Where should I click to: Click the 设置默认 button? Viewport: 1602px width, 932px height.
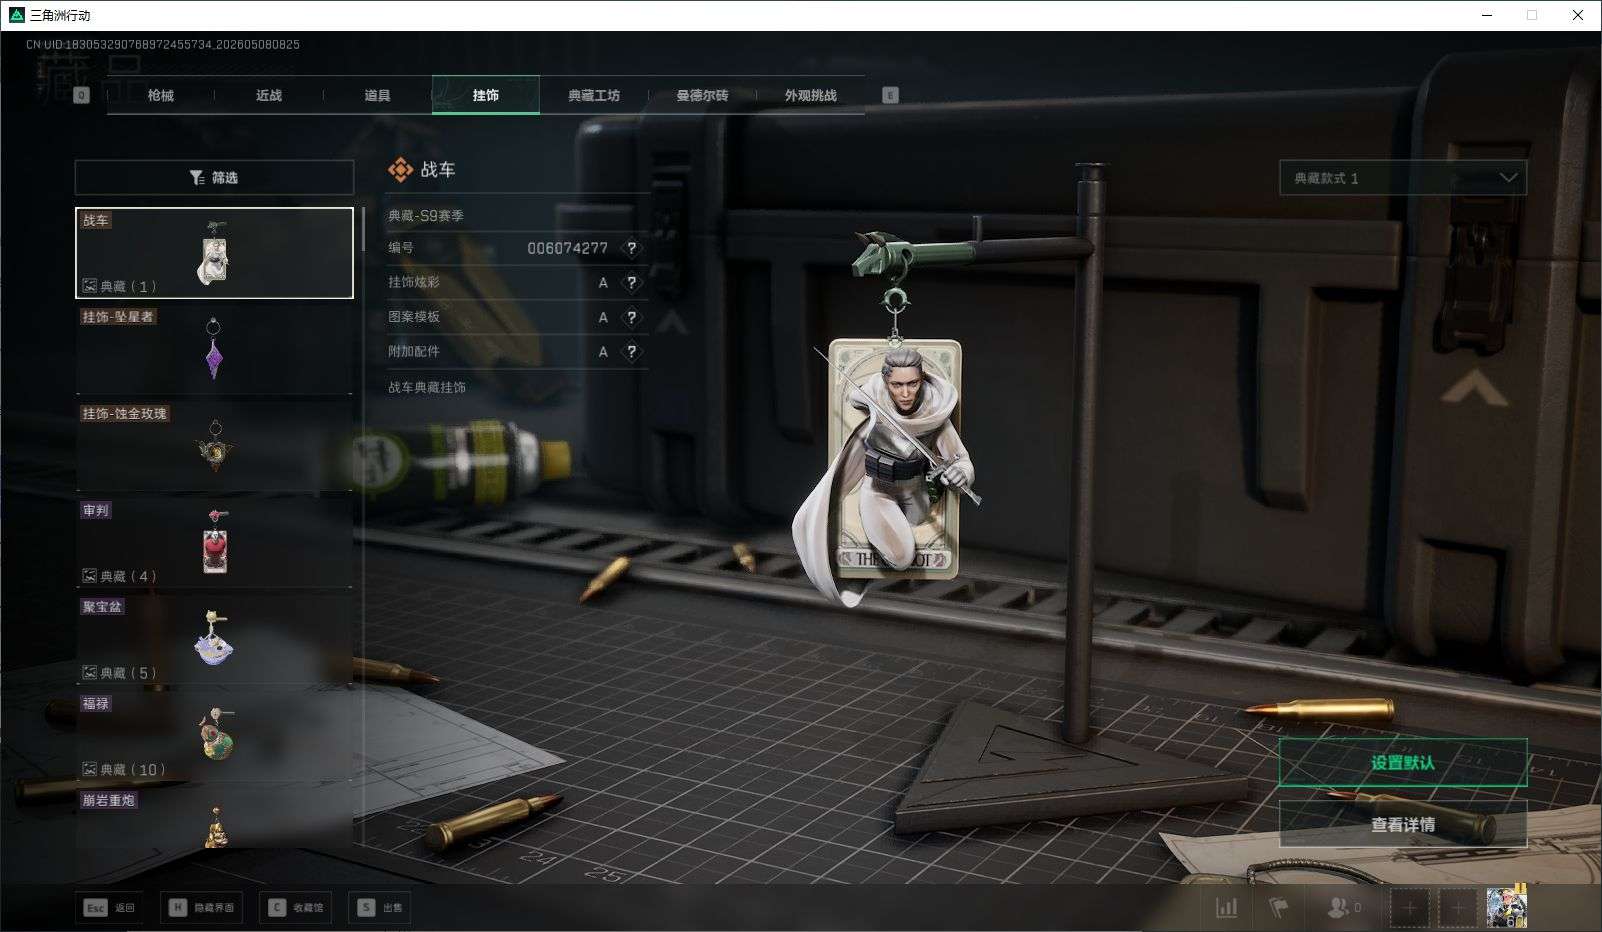coord(1403,762)
